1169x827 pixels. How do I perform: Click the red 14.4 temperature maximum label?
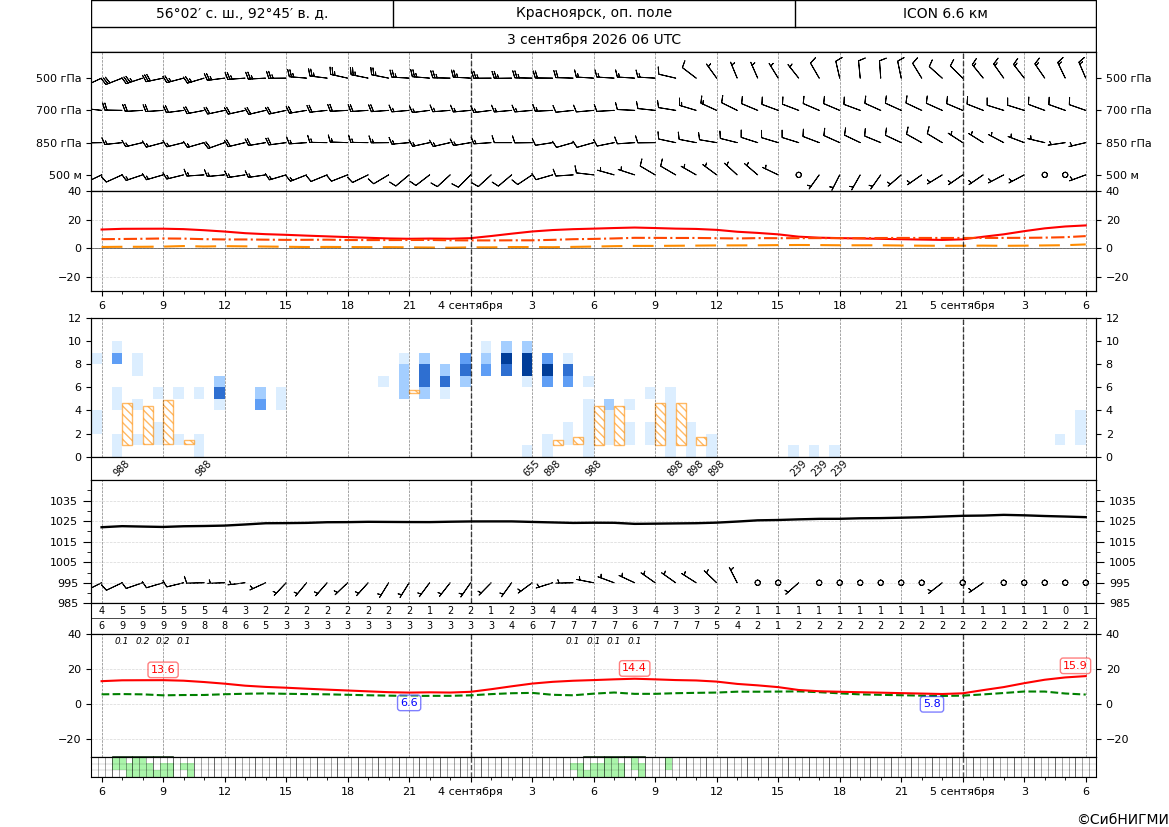pyautogui.click(x=634, y=667)
